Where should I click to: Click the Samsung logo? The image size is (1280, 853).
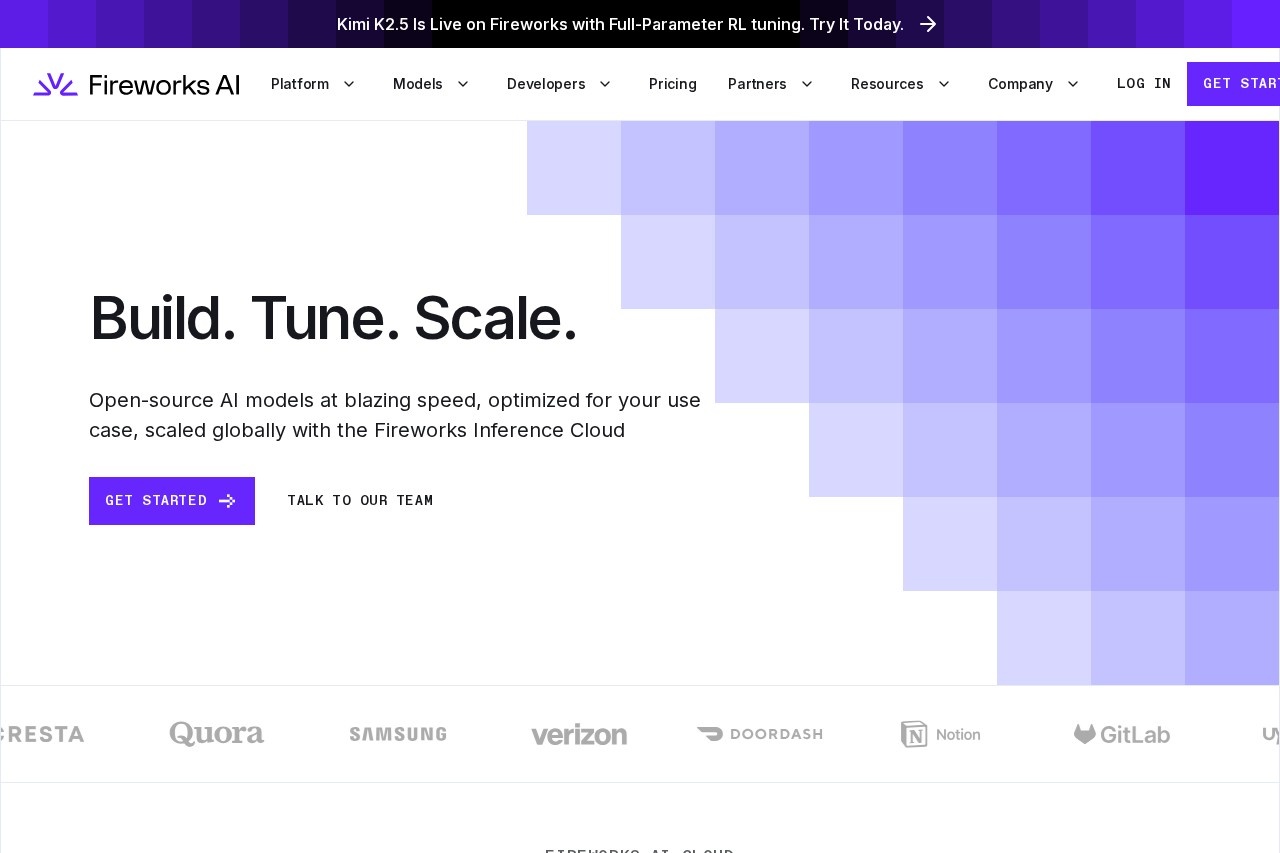(398, 734)
